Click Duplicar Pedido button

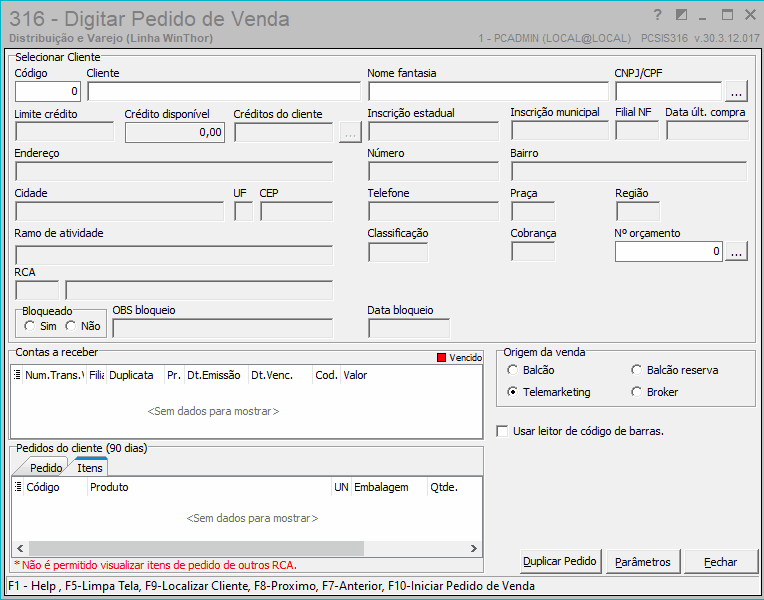coord(561,561)
